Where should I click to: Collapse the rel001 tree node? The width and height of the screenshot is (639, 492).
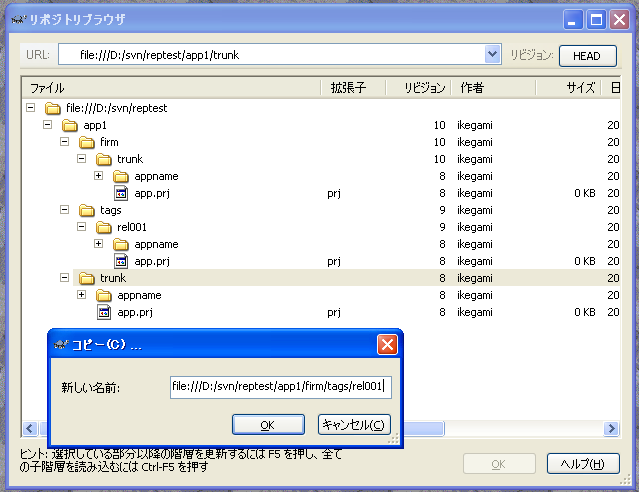tap(82, 227)
